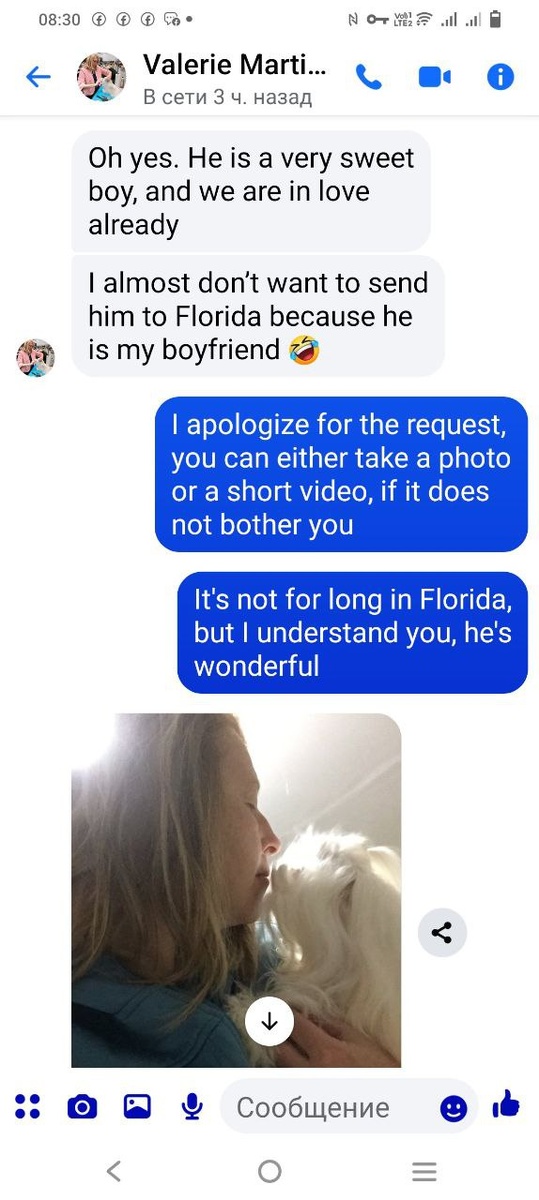Open the received photo of woman and dog
Image resolution: width=539 pixels, height=1200 pixels.
[x=236, y=890]
